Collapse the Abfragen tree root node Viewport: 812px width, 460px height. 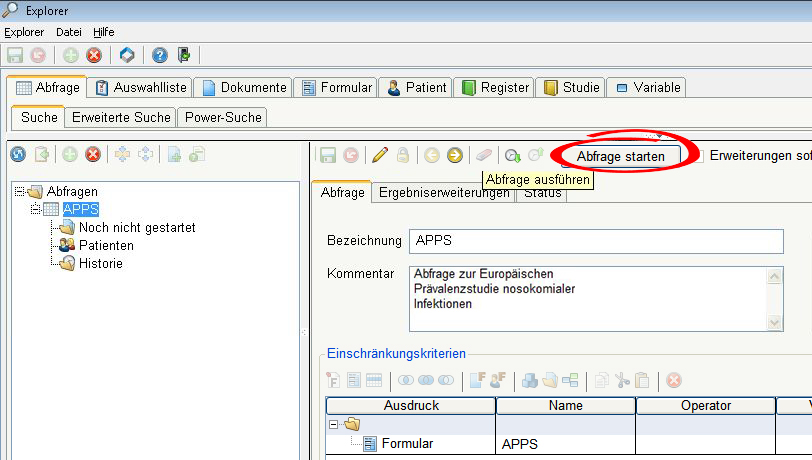[19, 192]
